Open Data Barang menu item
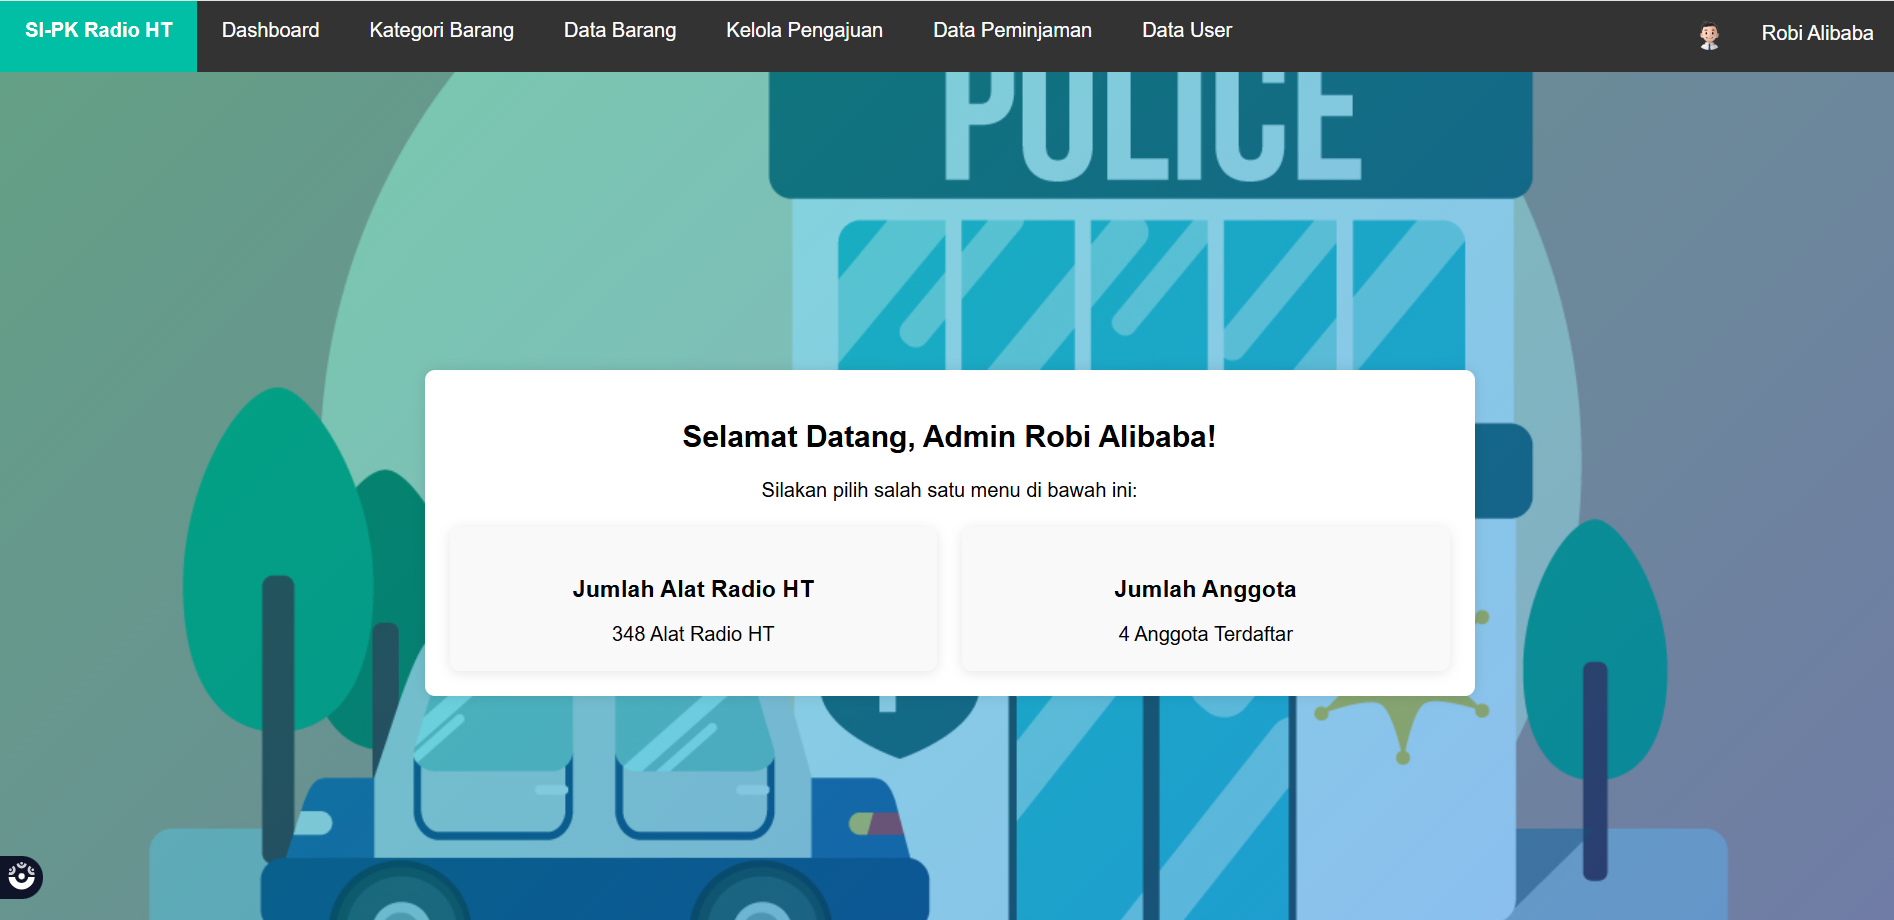 tap(620, 31)
